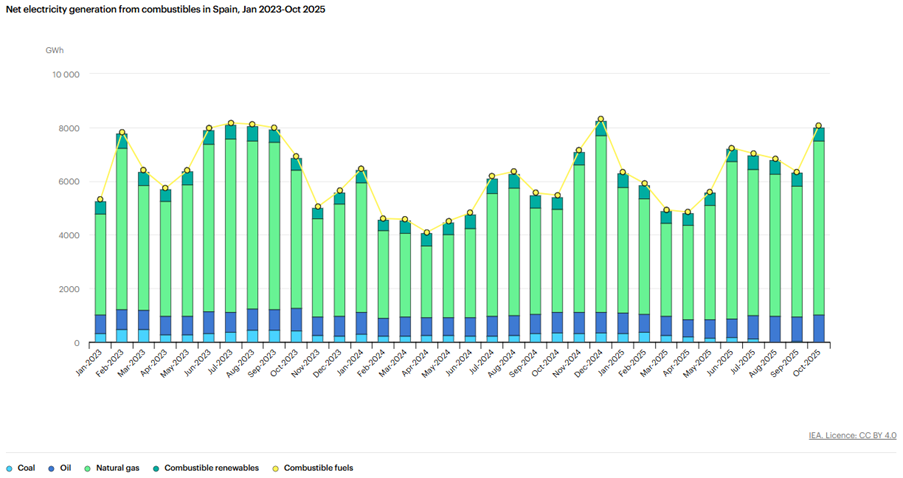The image size is (903, 478).
Task: Click the Oct-2025 yellow data marker
Action: [818, 126]
